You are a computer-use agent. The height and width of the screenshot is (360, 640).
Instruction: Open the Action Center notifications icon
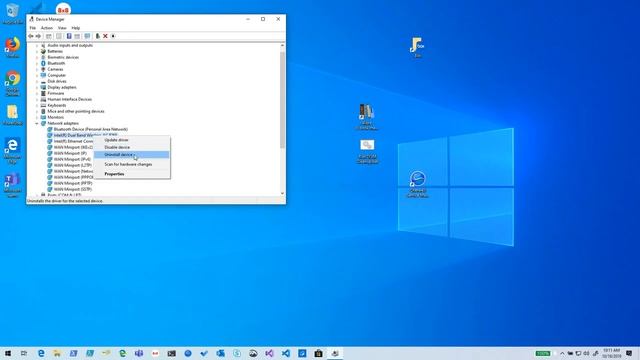pyautogui.click(x=629, y=353)
